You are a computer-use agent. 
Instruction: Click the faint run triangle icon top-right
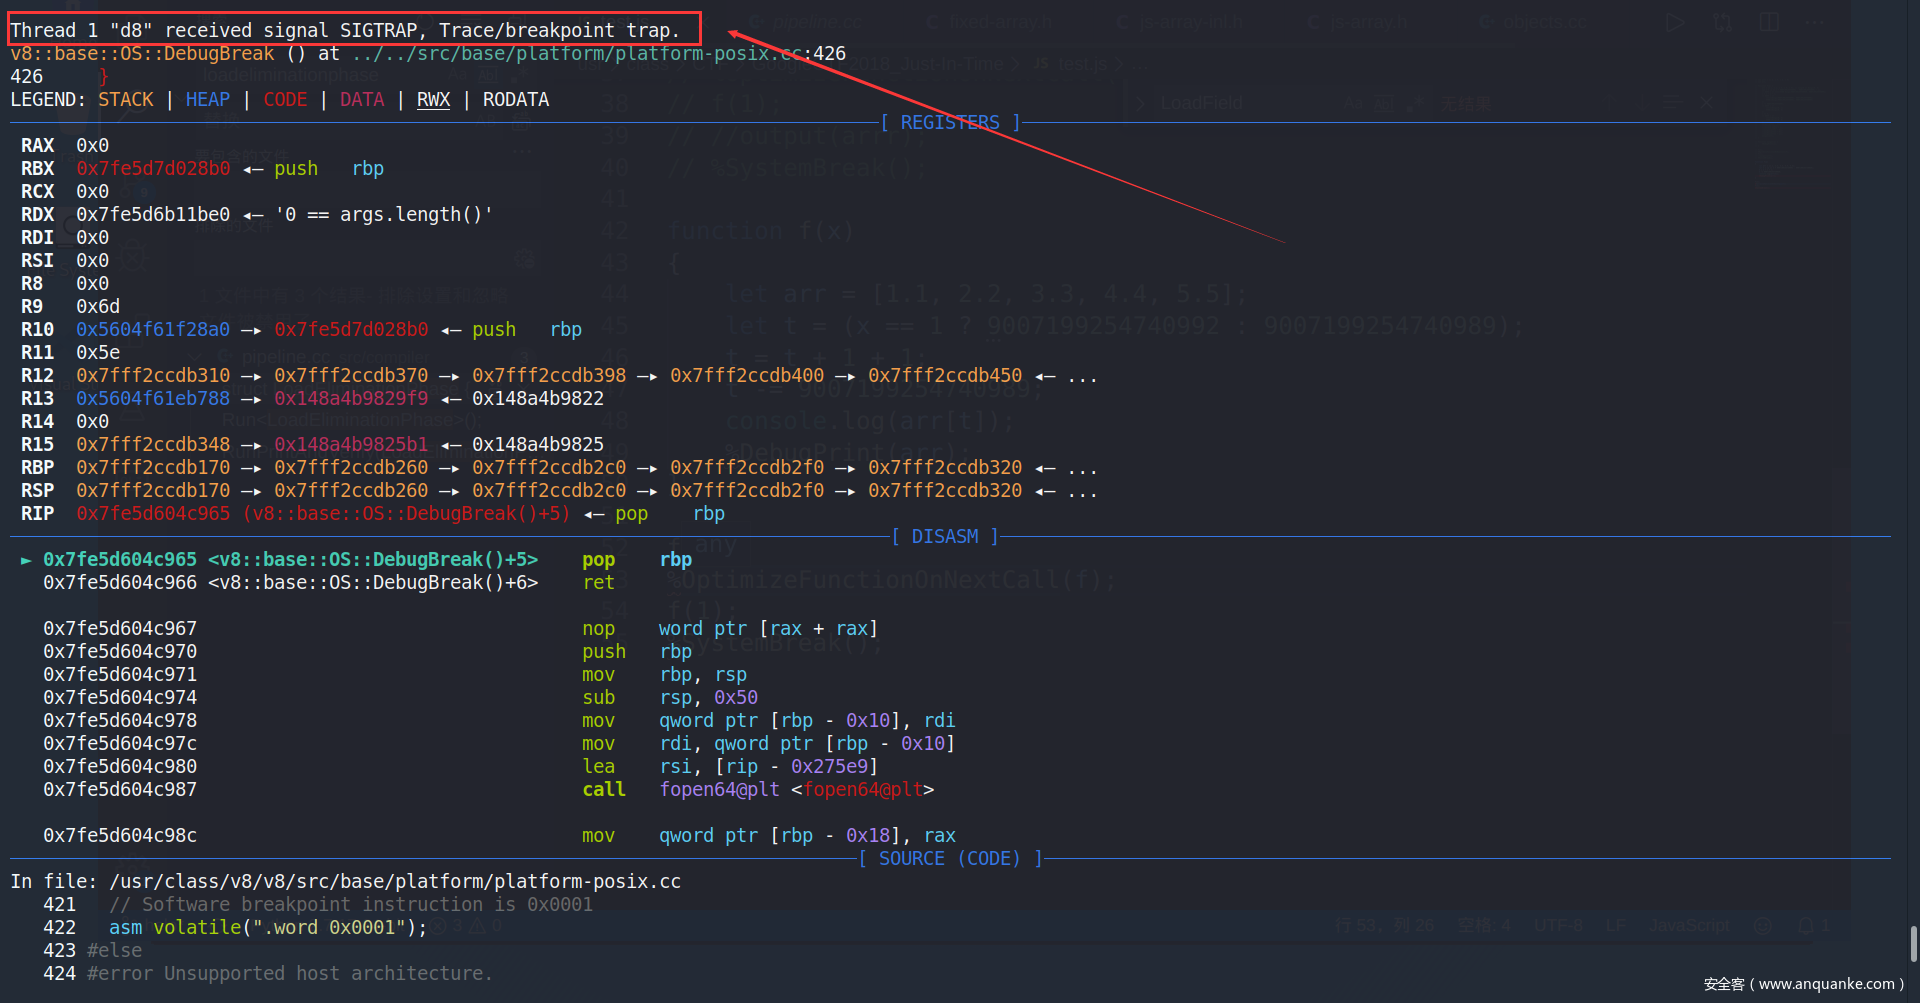pos(1675,22)
